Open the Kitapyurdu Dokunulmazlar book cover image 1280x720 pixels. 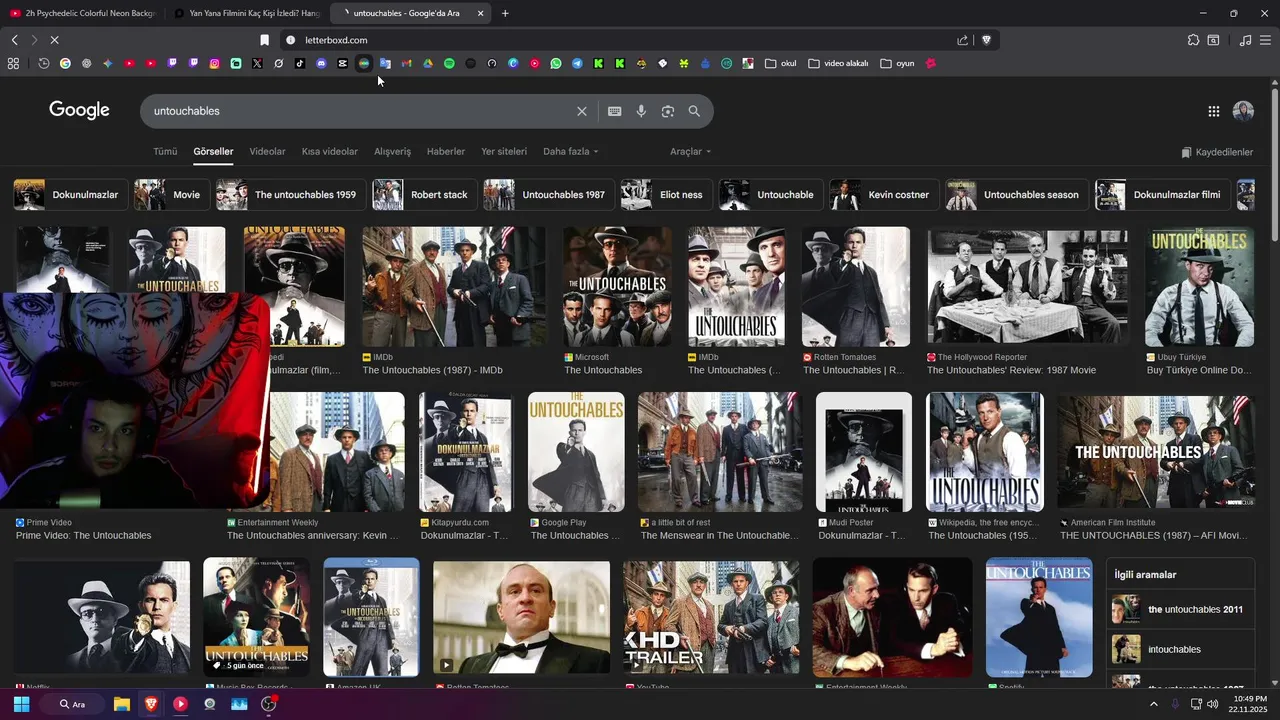465,452
